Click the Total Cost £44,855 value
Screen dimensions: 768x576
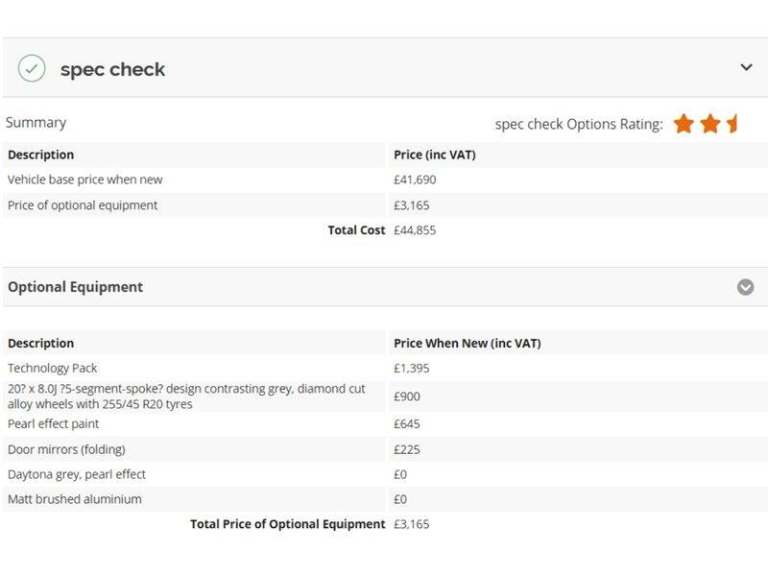(x=414, y=230)
